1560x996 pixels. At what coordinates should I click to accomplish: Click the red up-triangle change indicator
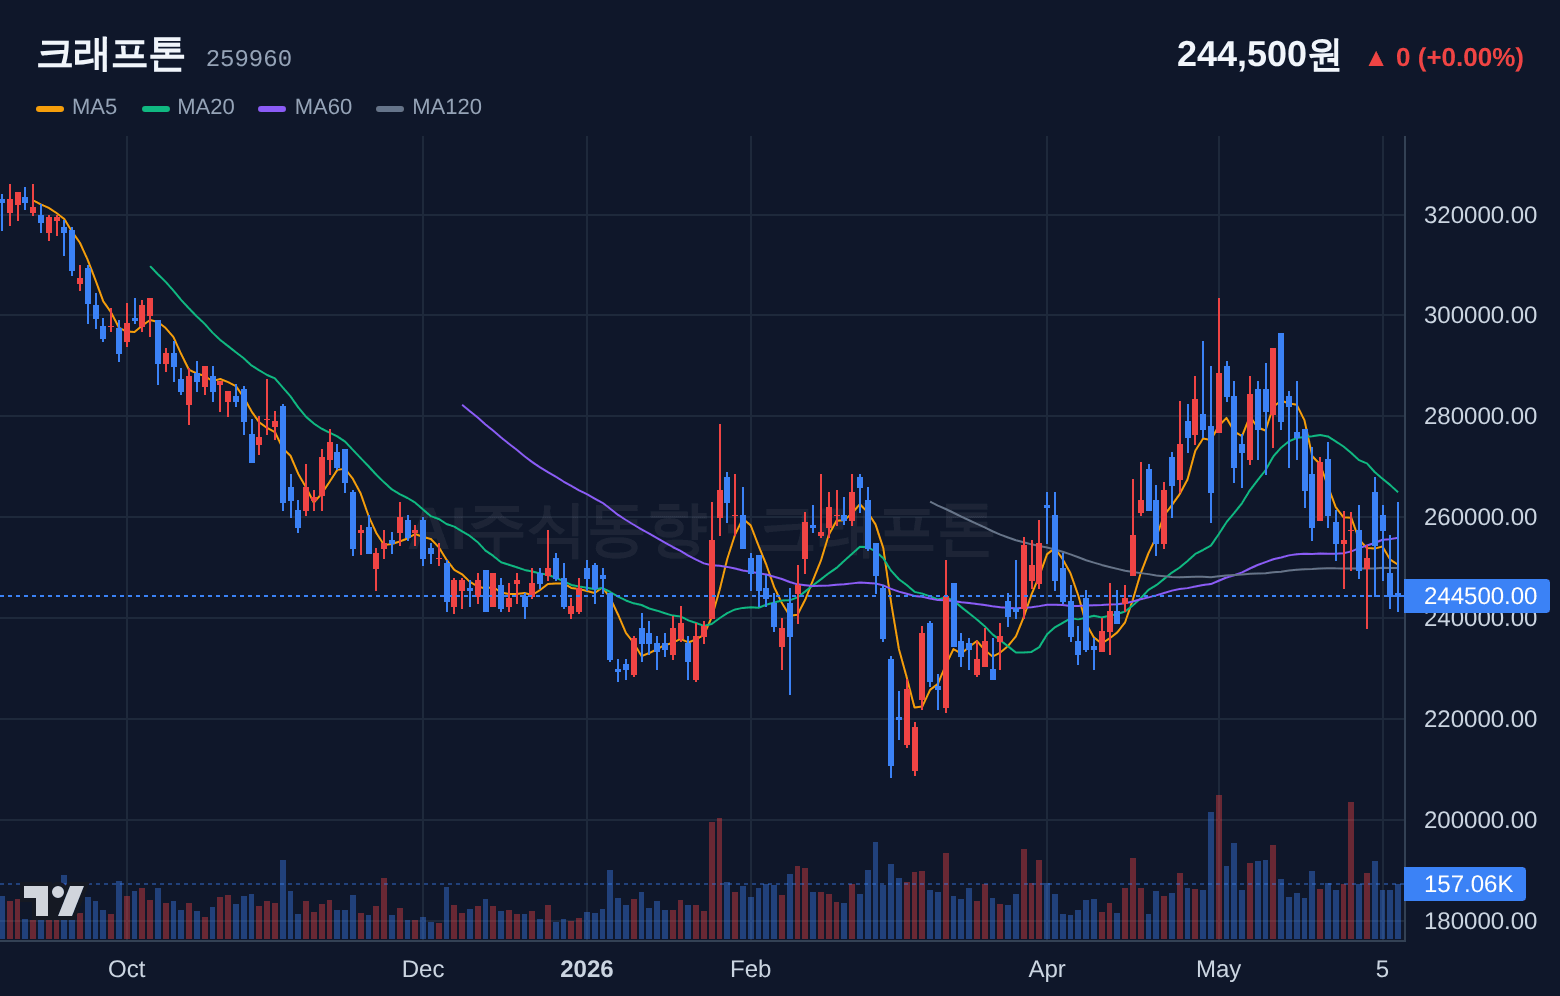pyautogui.click(x=1376, y=59)
